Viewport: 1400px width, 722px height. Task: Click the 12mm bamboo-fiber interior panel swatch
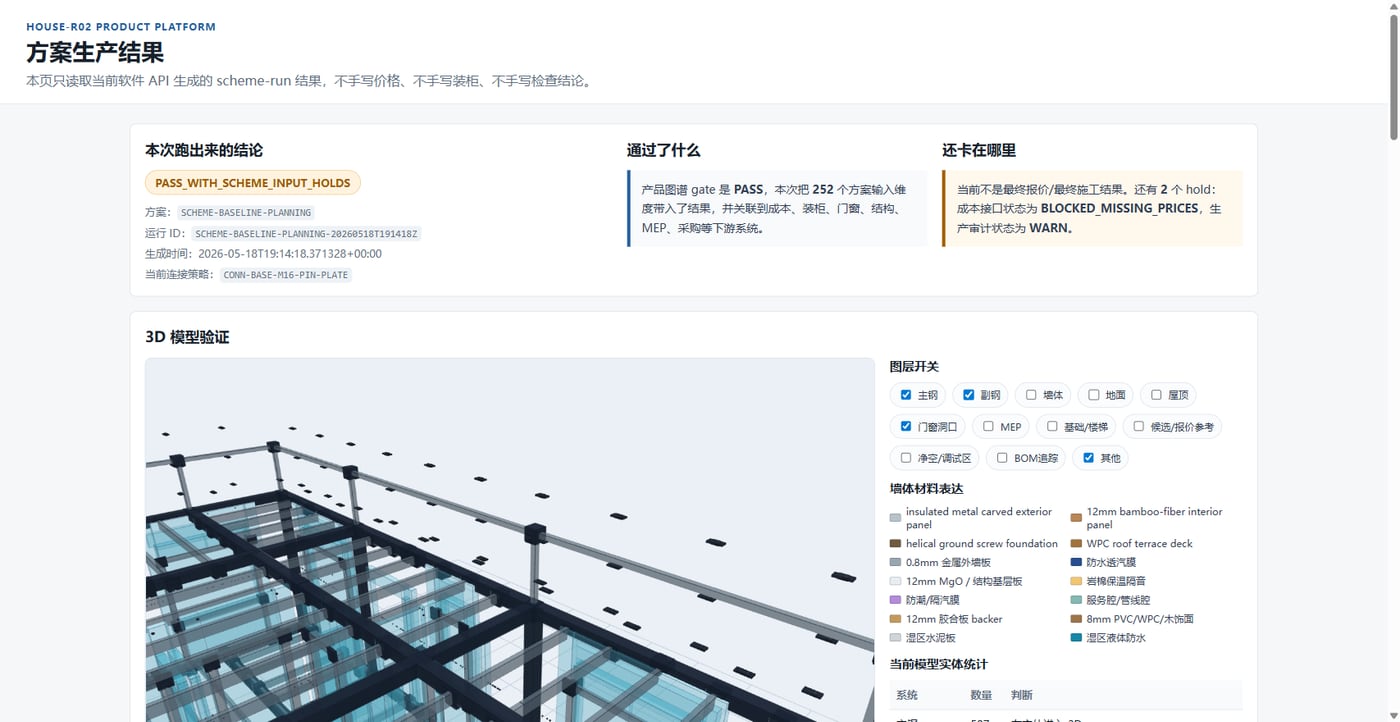click(x=1076, y=518)
